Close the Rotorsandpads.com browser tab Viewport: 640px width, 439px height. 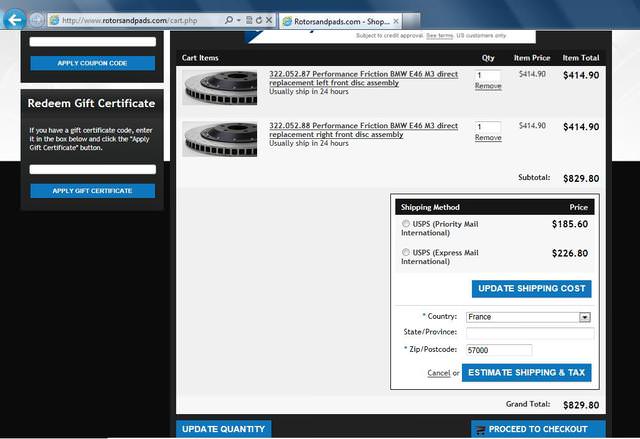396,21
